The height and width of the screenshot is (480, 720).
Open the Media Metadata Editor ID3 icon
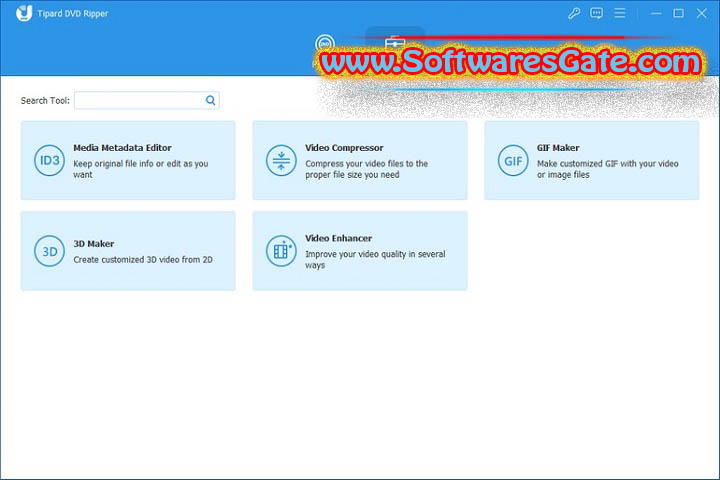coord(50,160)
